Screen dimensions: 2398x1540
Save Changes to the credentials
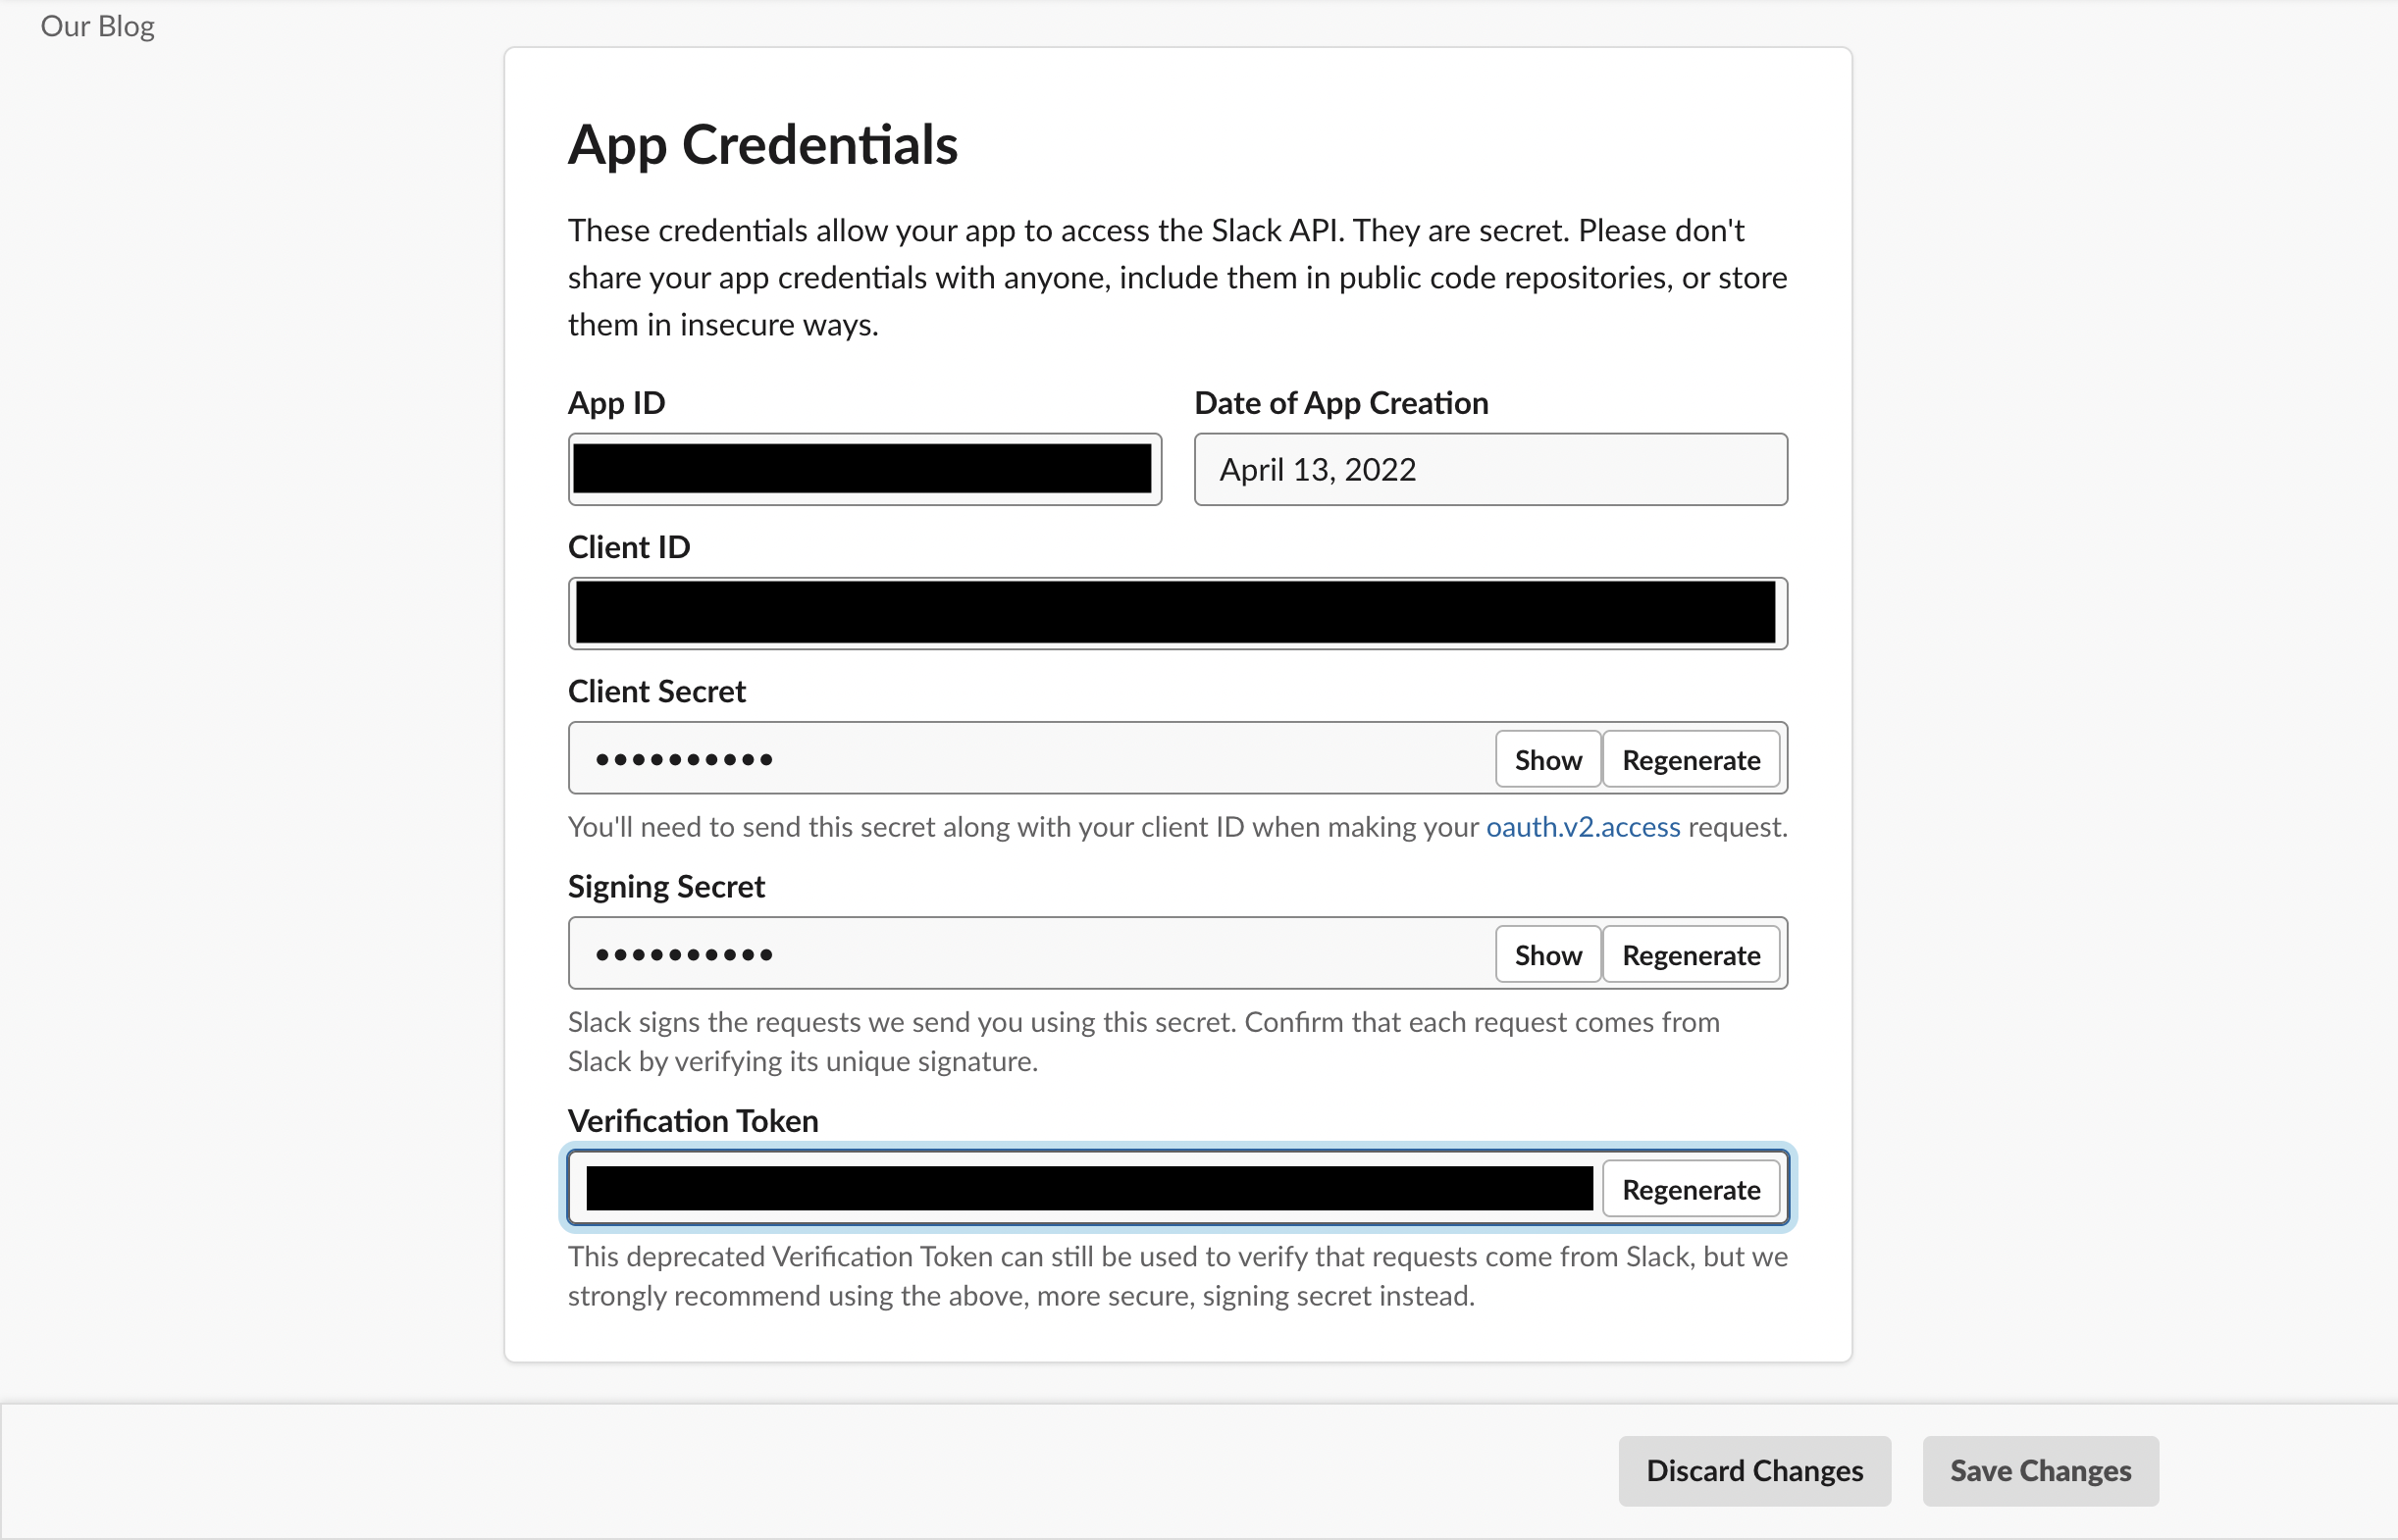2040,1470
